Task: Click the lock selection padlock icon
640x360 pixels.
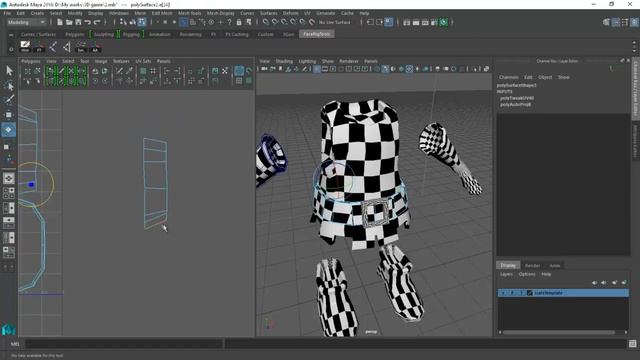Action: 239,22
